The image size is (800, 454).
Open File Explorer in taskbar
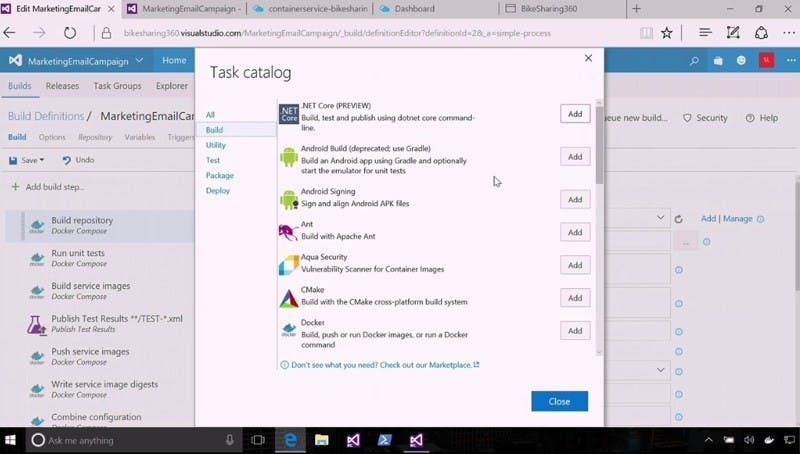click(x=321, y=440)
